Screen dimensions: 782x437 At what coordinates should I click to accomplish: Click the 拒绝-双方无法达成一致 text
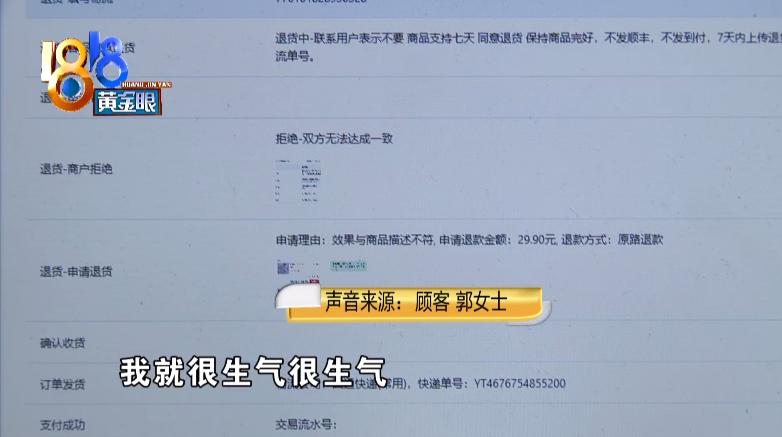tap(334, 139)
